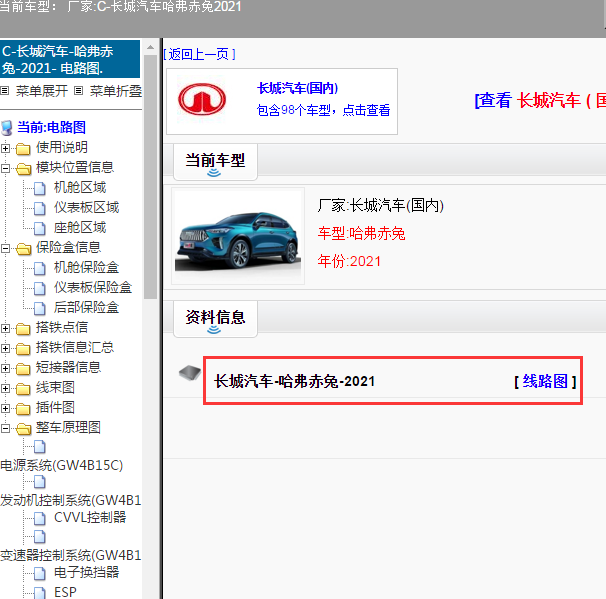Click the folder icon of 搭铁信息汇总
The width and height of the screenshot is (606, 599).
[23, 349]
